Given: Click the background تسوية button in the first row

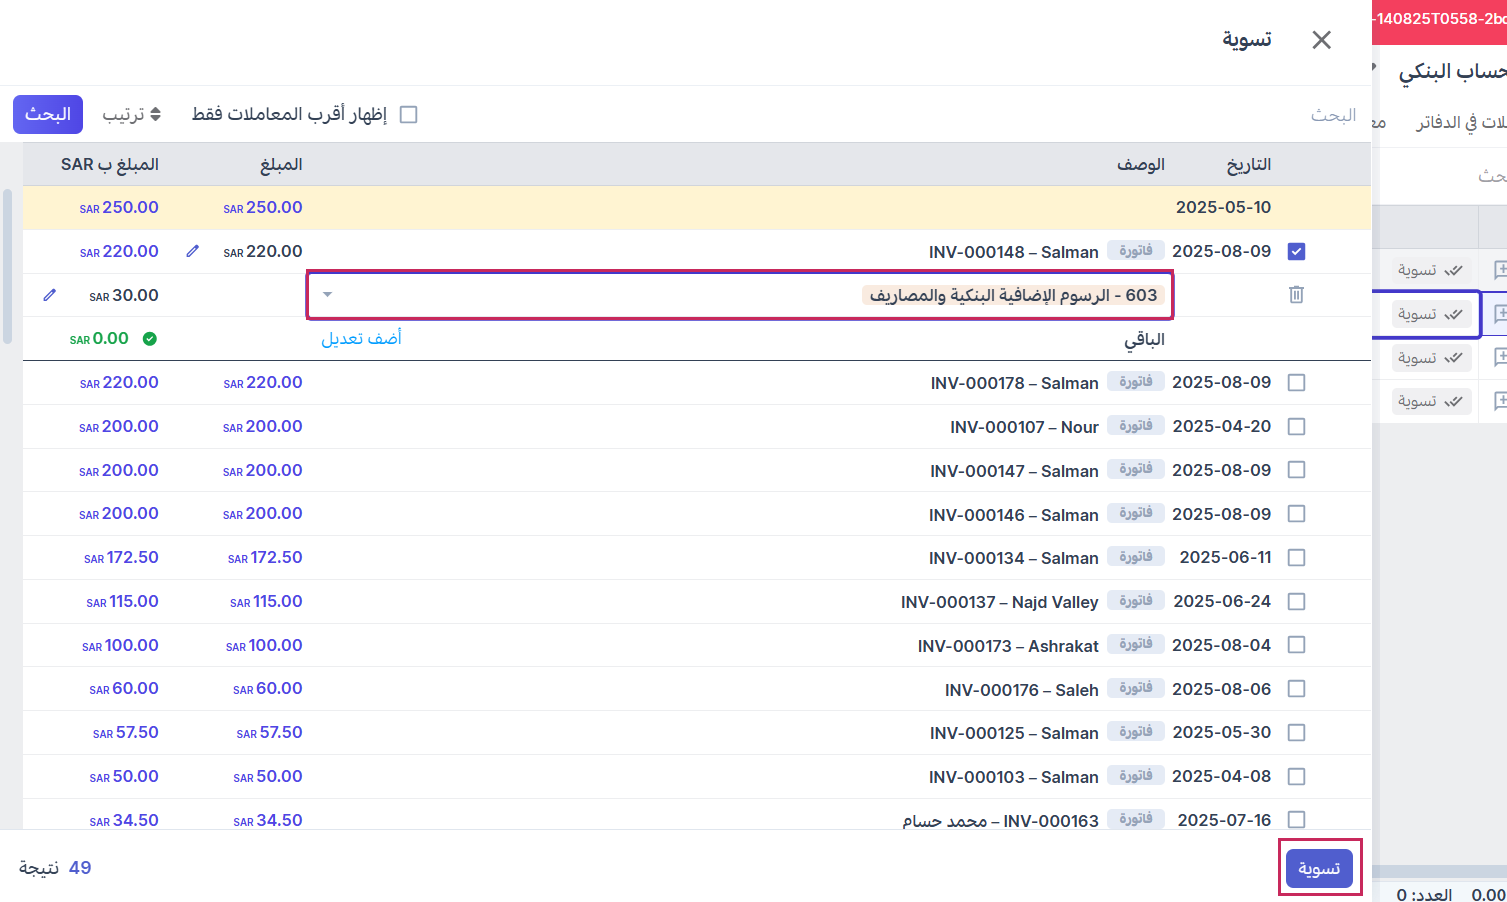Looking at the screenshot, I should tap(1430, 270).
